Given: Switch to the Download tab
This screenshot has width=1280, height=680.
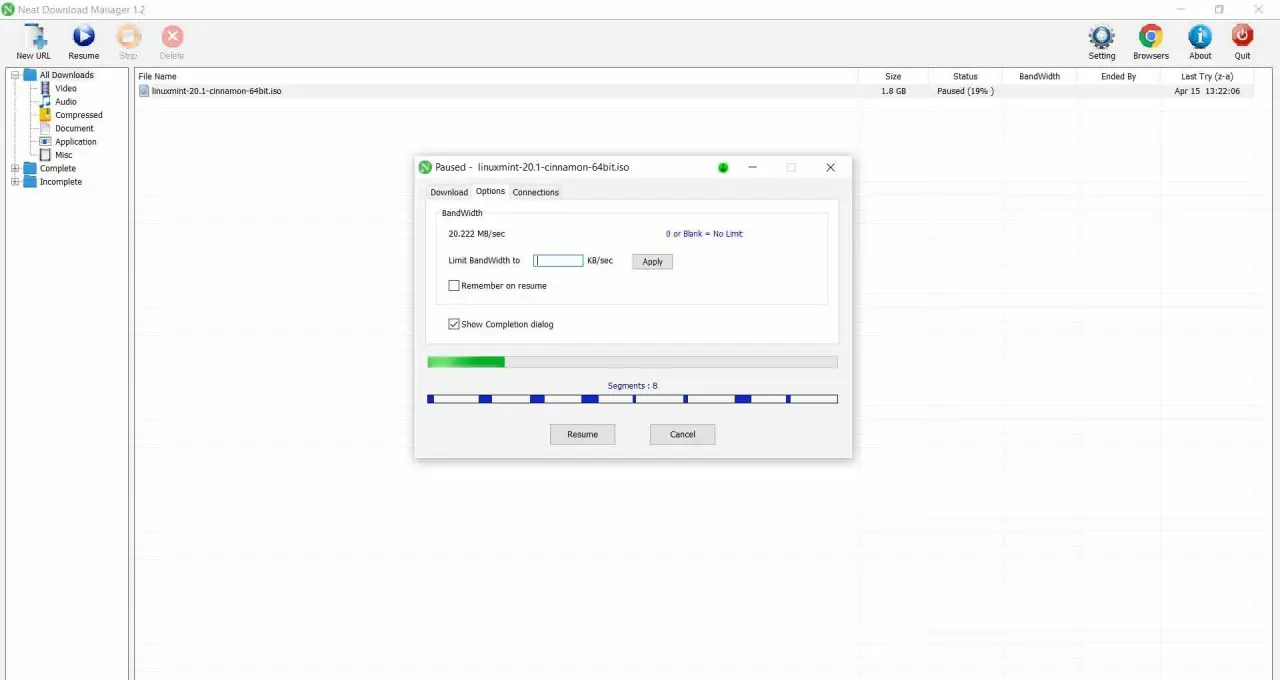Looking at the screenshot, I should click(448, 192).
